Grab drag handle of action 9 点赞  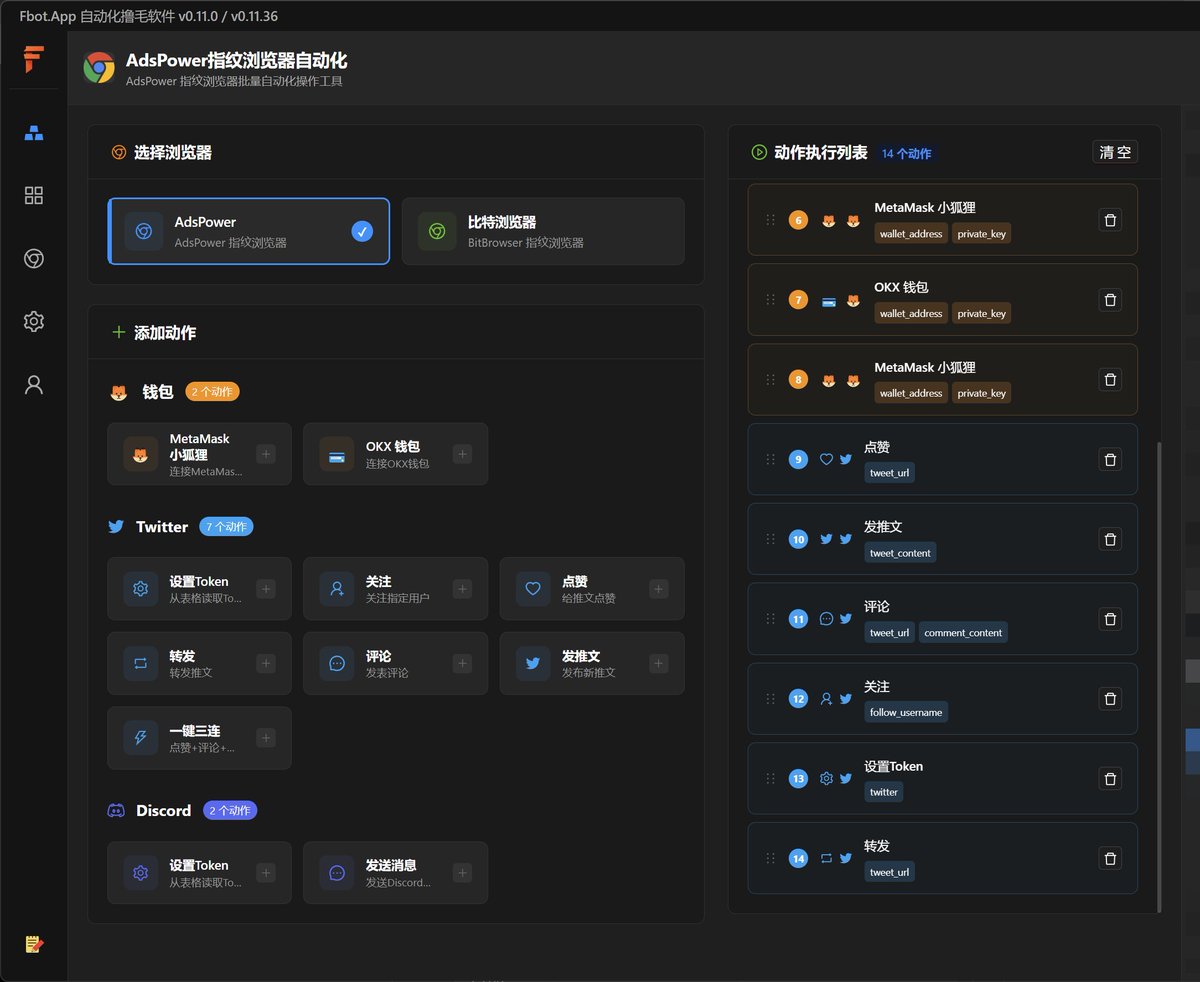pyautogui.click(x=770, y=459)
